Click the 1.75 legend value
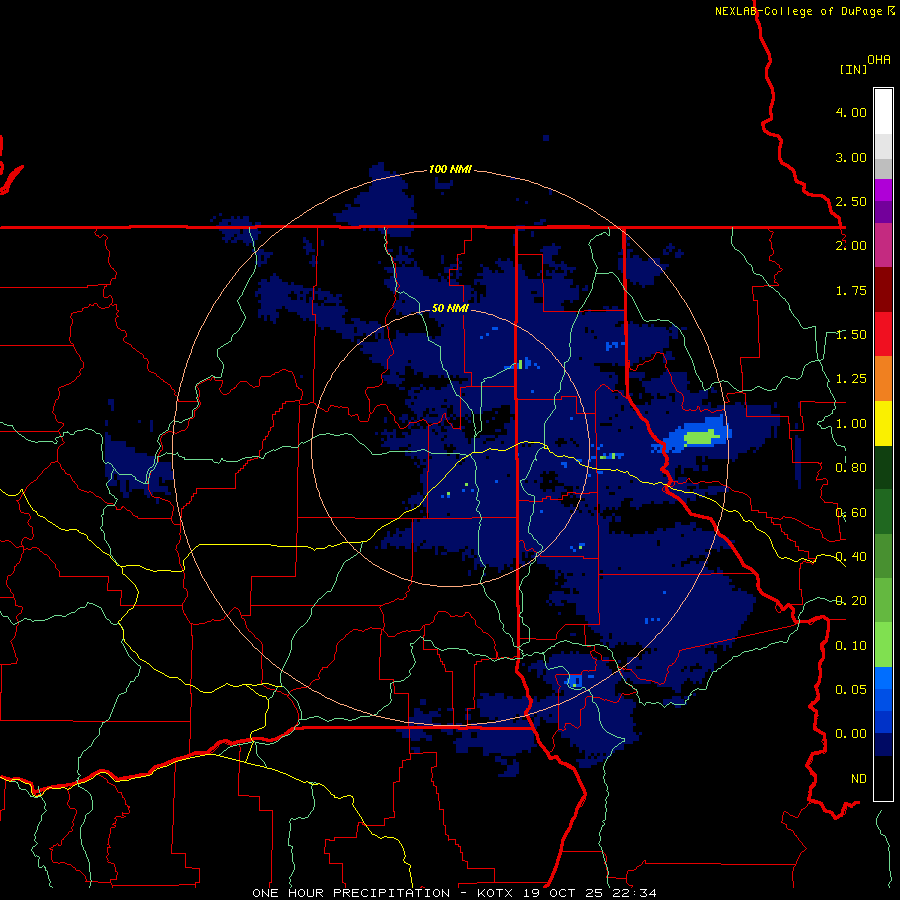The width and height of the screenshot is (900, 900). (x=851, y=290)
